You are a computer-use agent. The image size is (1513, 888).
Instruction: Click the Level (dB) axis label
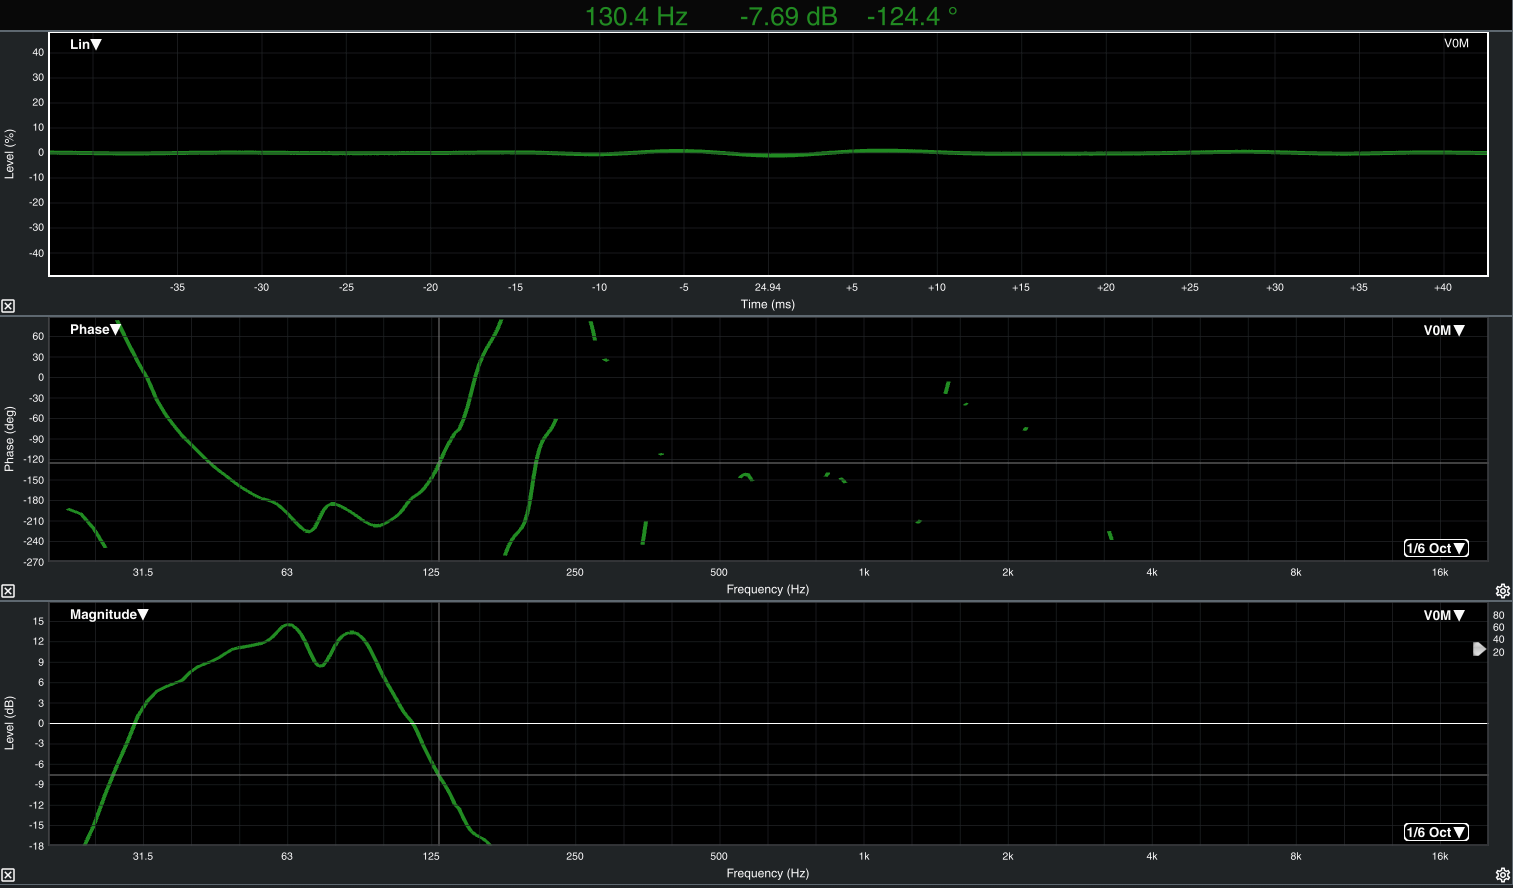tap(9, 723)
